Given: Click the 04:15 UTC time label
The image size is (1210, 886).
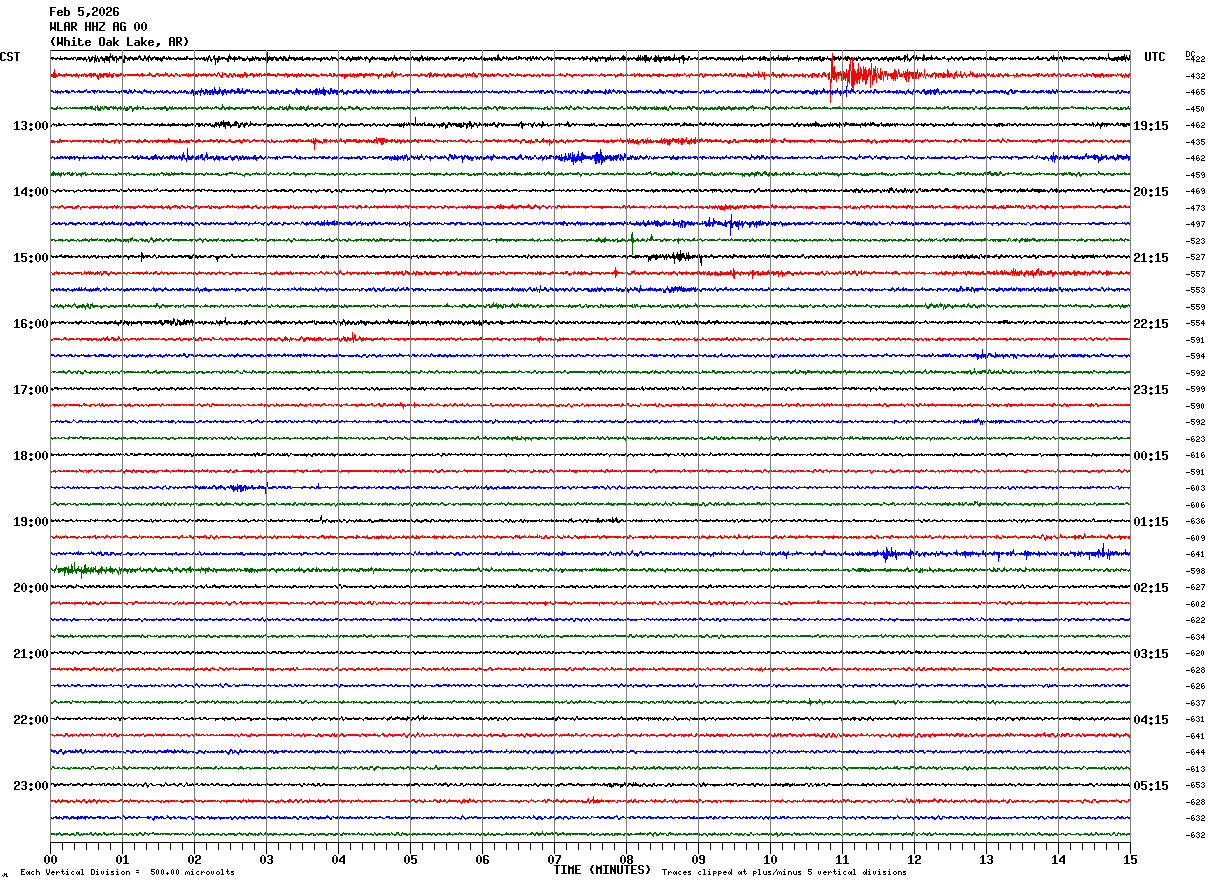Looking at the screenshot, I should coord(1151,720).
